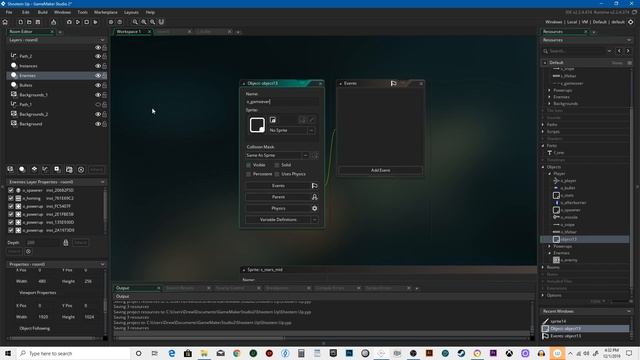Click the new sprite icon in object editor
This screenshot has width=640, height=360.
tap(273, 120)
